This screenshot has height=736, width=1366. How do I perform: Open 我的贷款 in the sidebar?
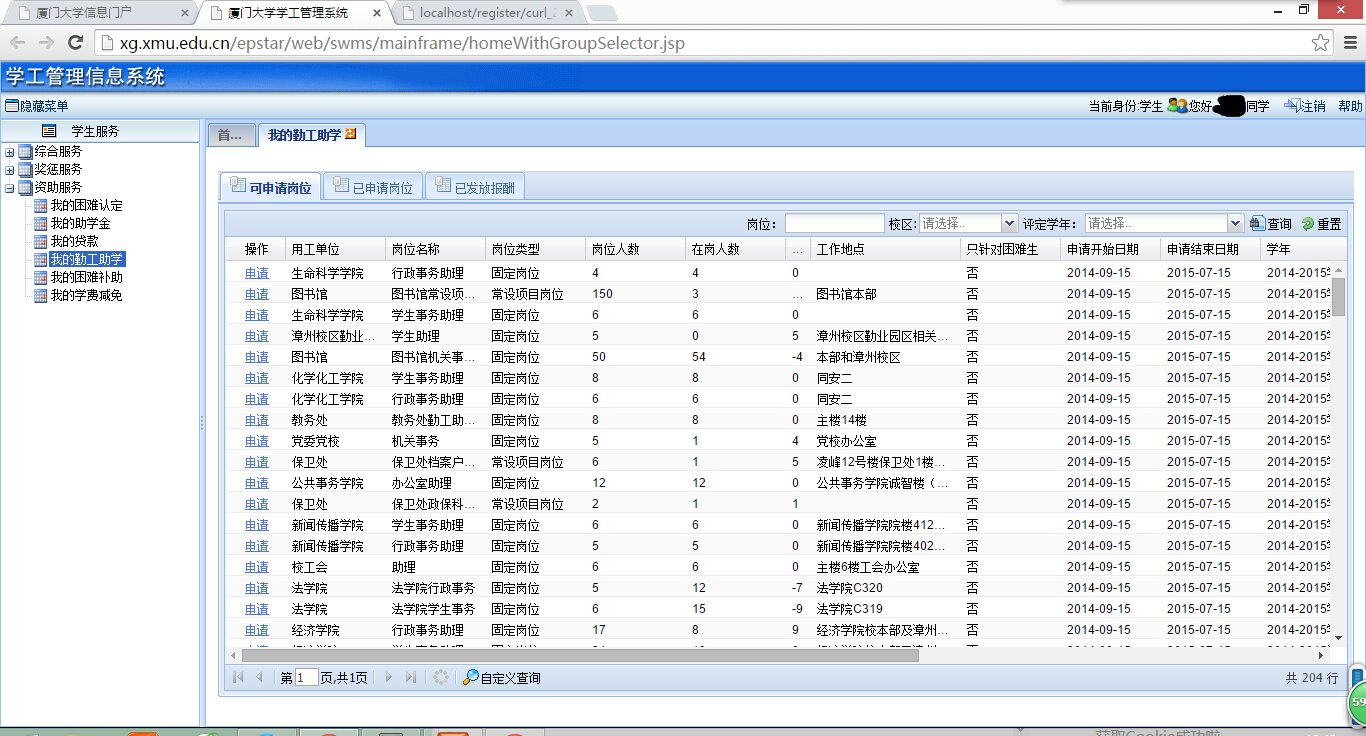pos(74,242)
